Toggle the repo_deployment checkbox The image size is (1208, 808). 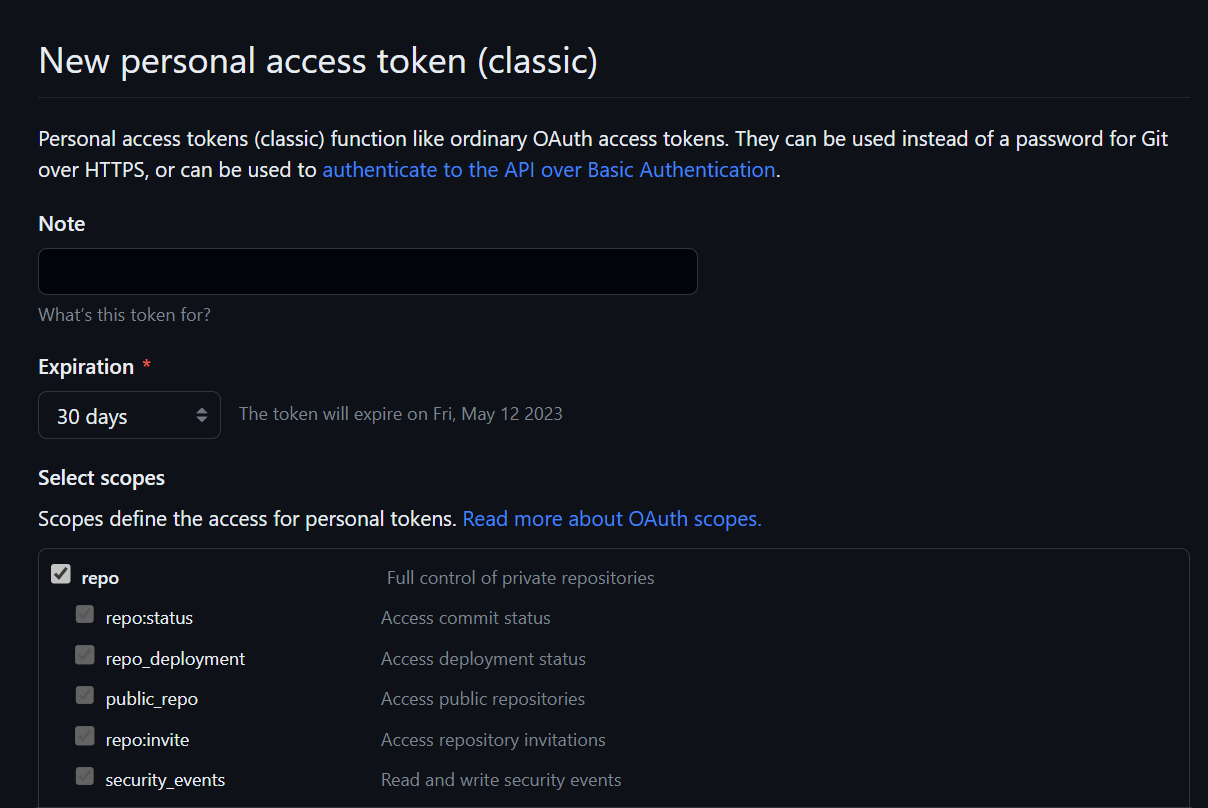(x=85, y=656)
